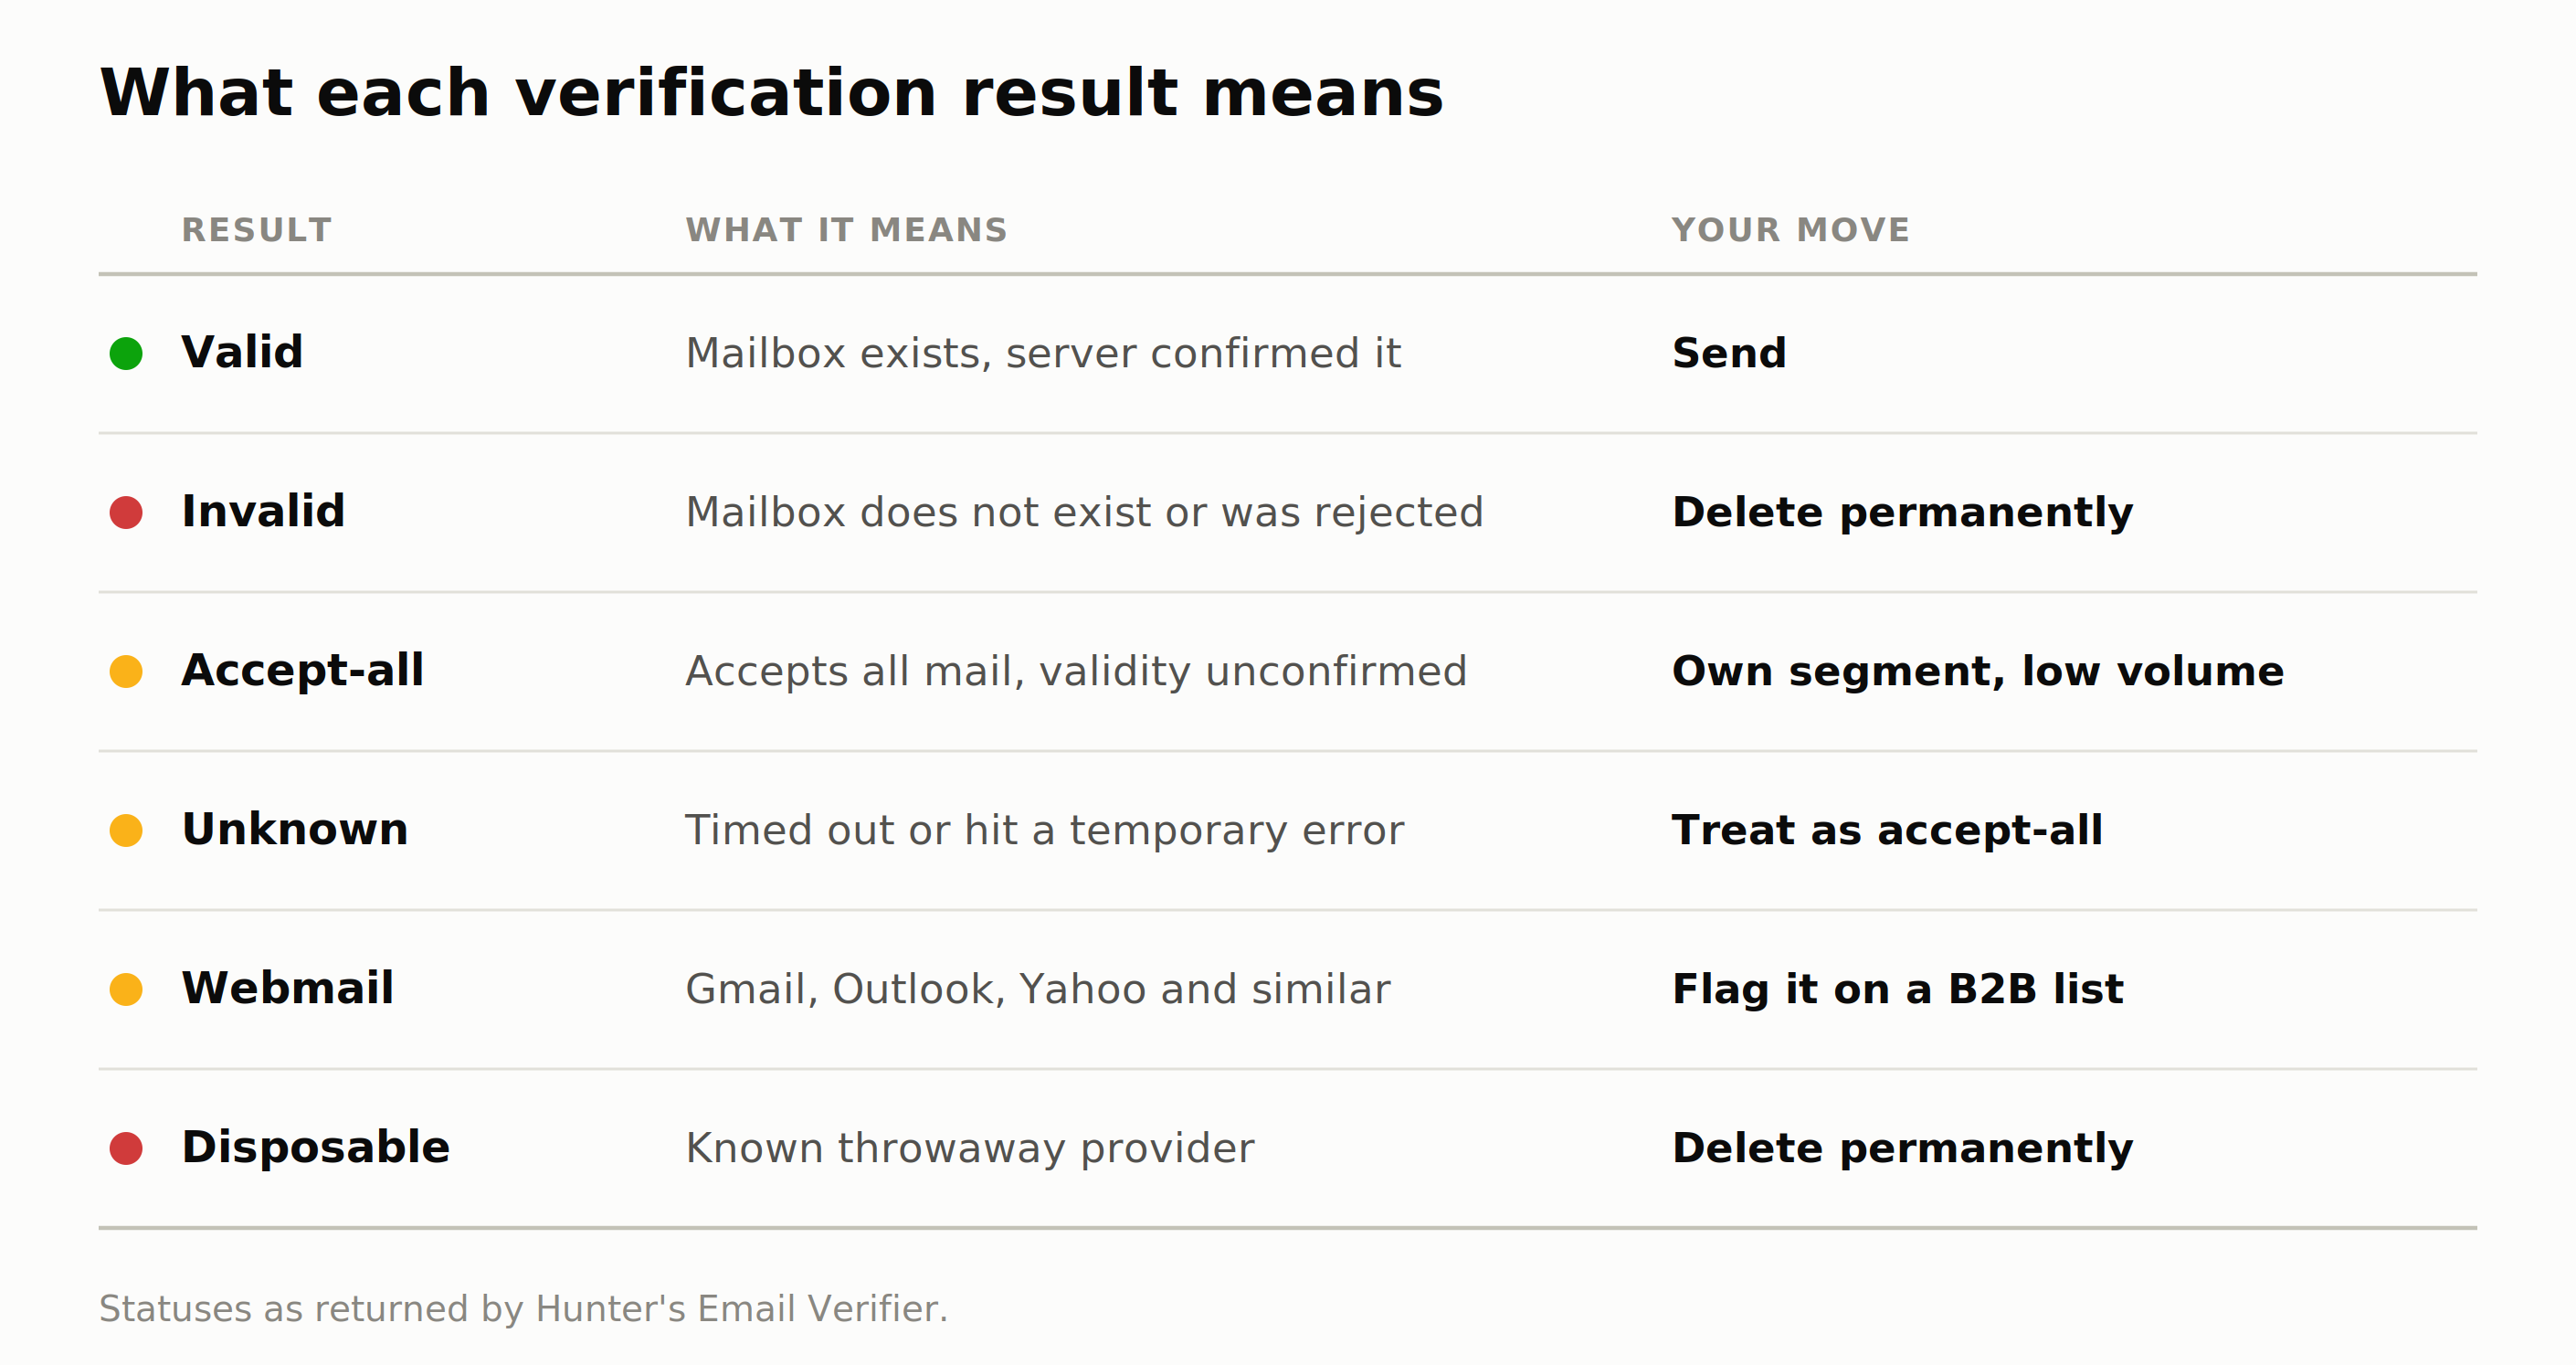Viewport: 2576px width, 1365px height.
Task: Click the red dot beside Invalid
Action: click(x=126, y=512)
